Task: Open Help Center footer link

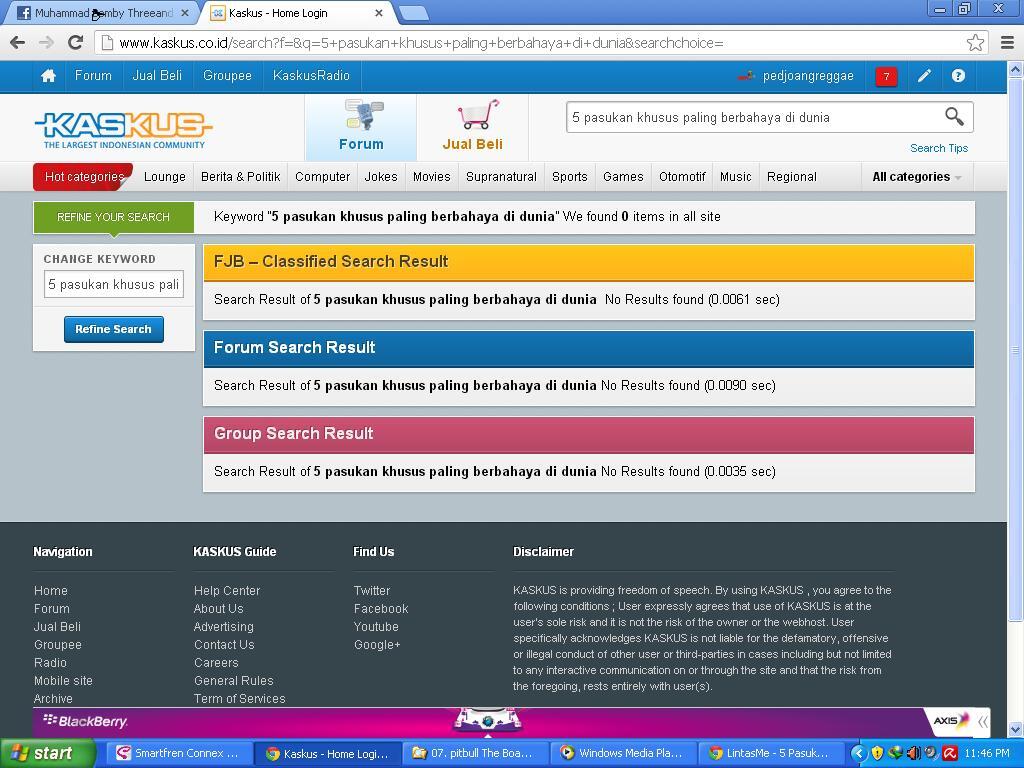Action: (227, 590)
